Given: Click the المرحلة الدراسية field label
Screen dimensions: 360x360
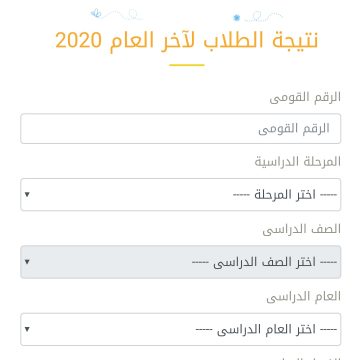Looking at the screenshot, I should (298, 162).
